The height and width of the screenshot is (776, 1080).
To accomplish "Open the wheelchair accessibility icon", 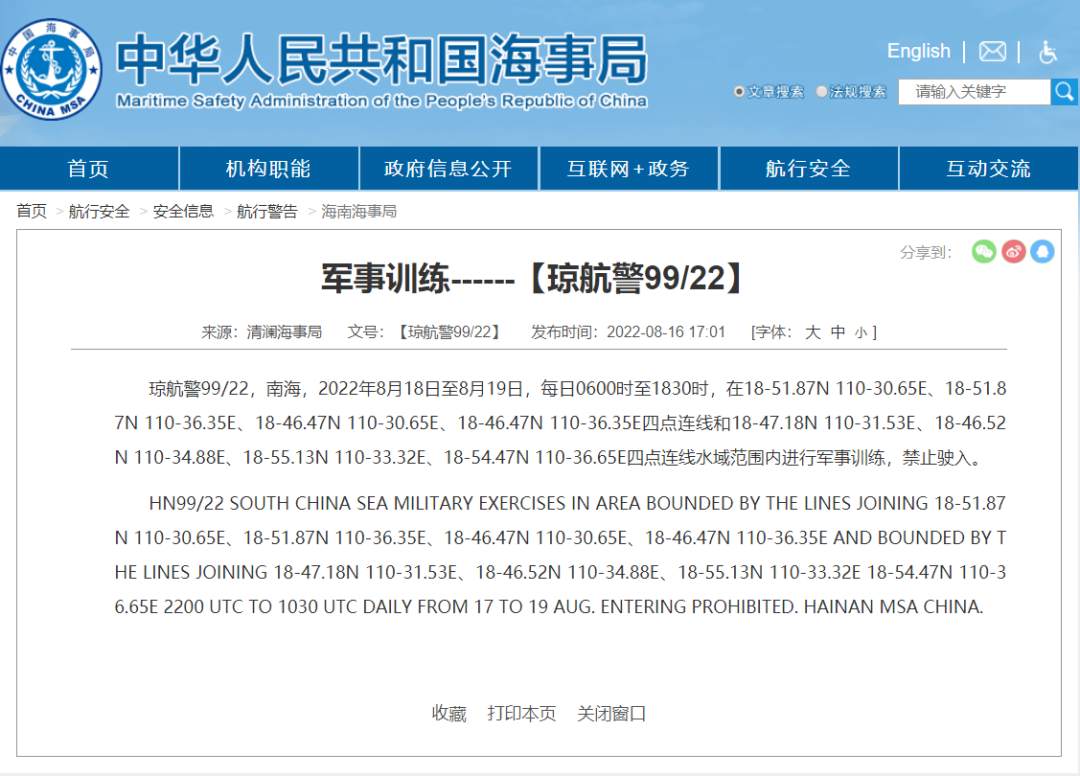I will [x=1048, y=52].
